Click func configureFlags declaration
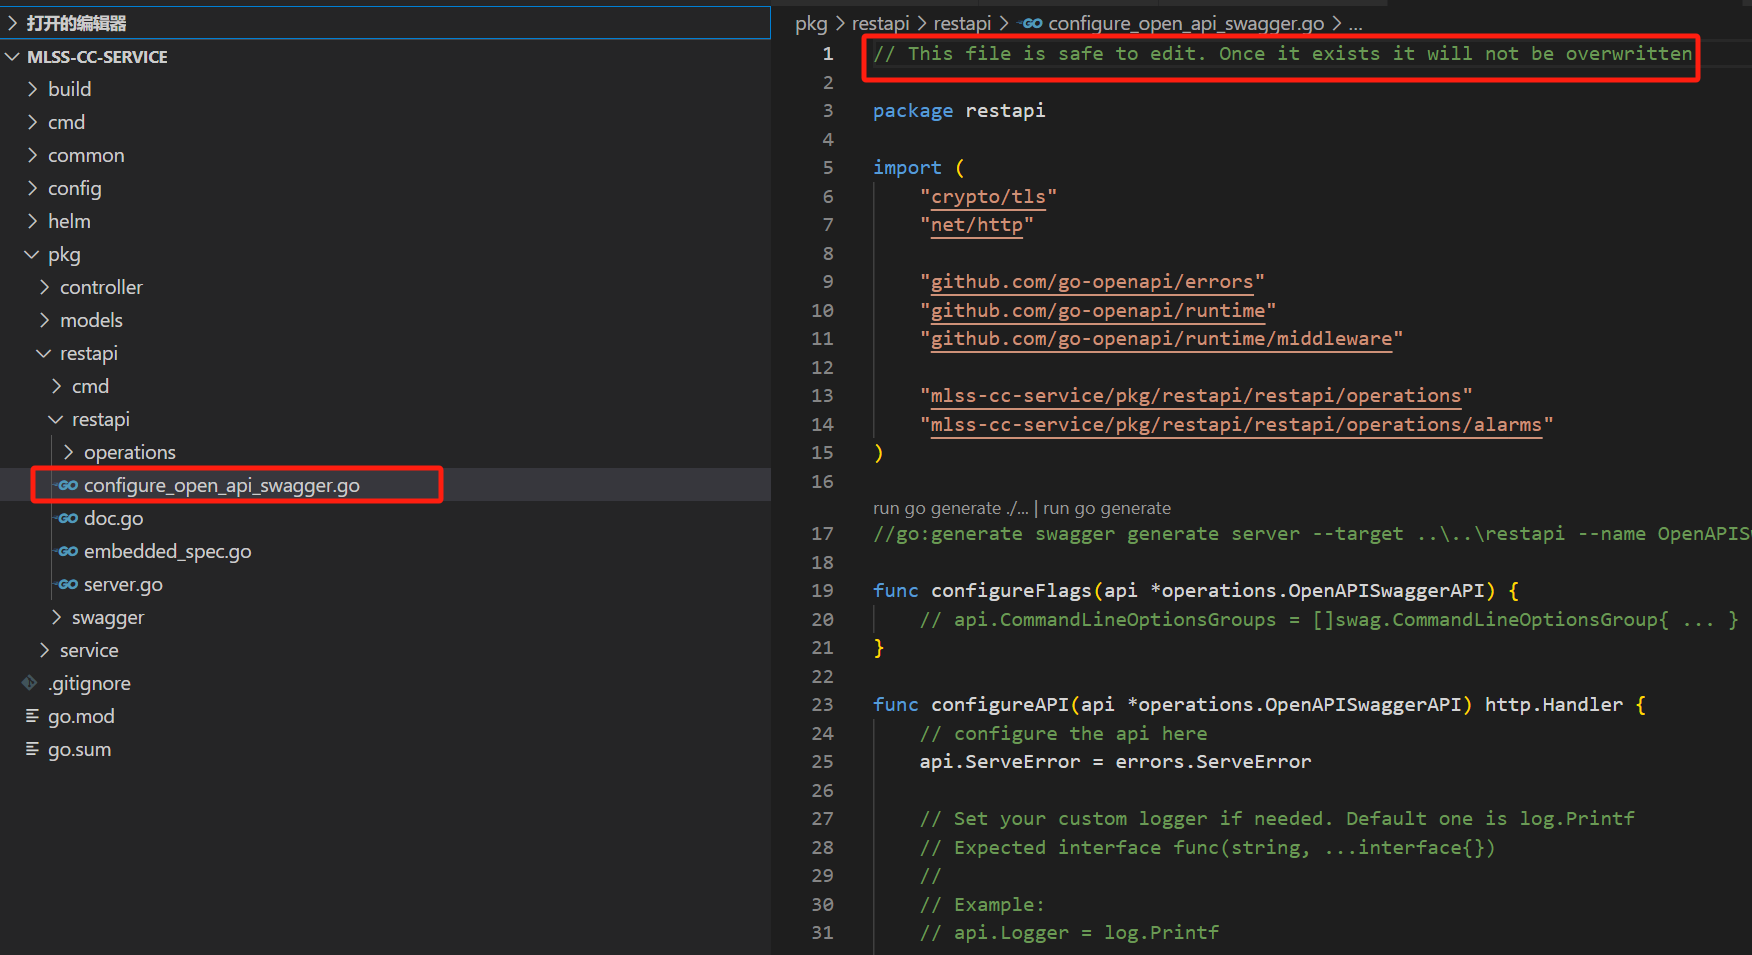 tap(1196, 591)
